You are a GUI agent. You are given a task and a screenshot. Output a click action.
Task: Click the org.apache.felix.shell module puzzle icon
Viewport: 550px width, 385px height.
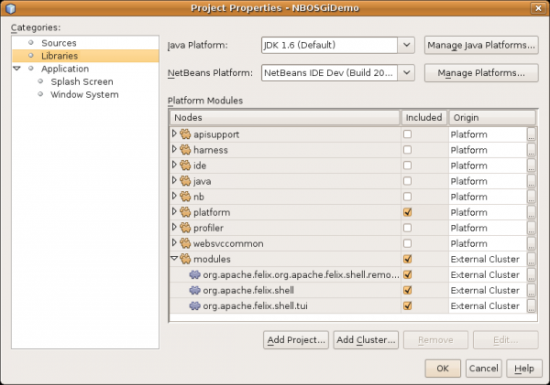coord(195,290)
